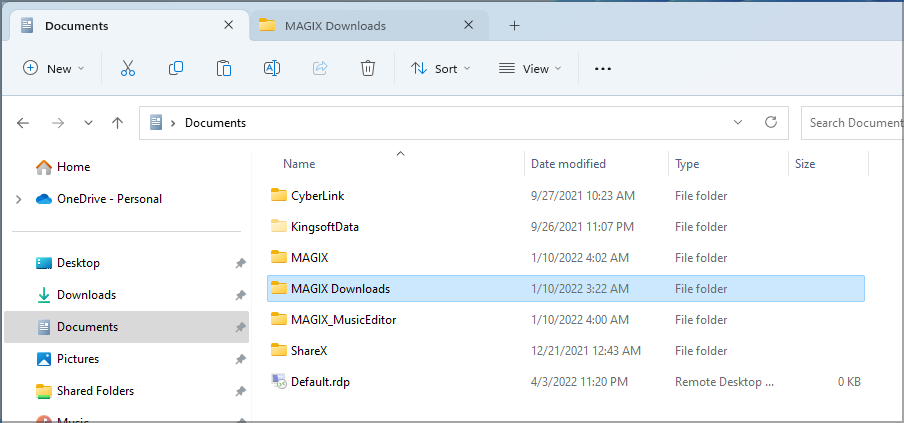Click the document icon in address bar

point(156,122)
